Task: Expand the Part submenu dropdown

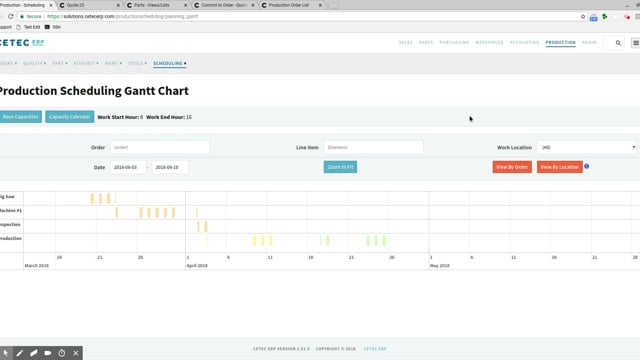Action: pyautogui.click(x=60, y=63)
